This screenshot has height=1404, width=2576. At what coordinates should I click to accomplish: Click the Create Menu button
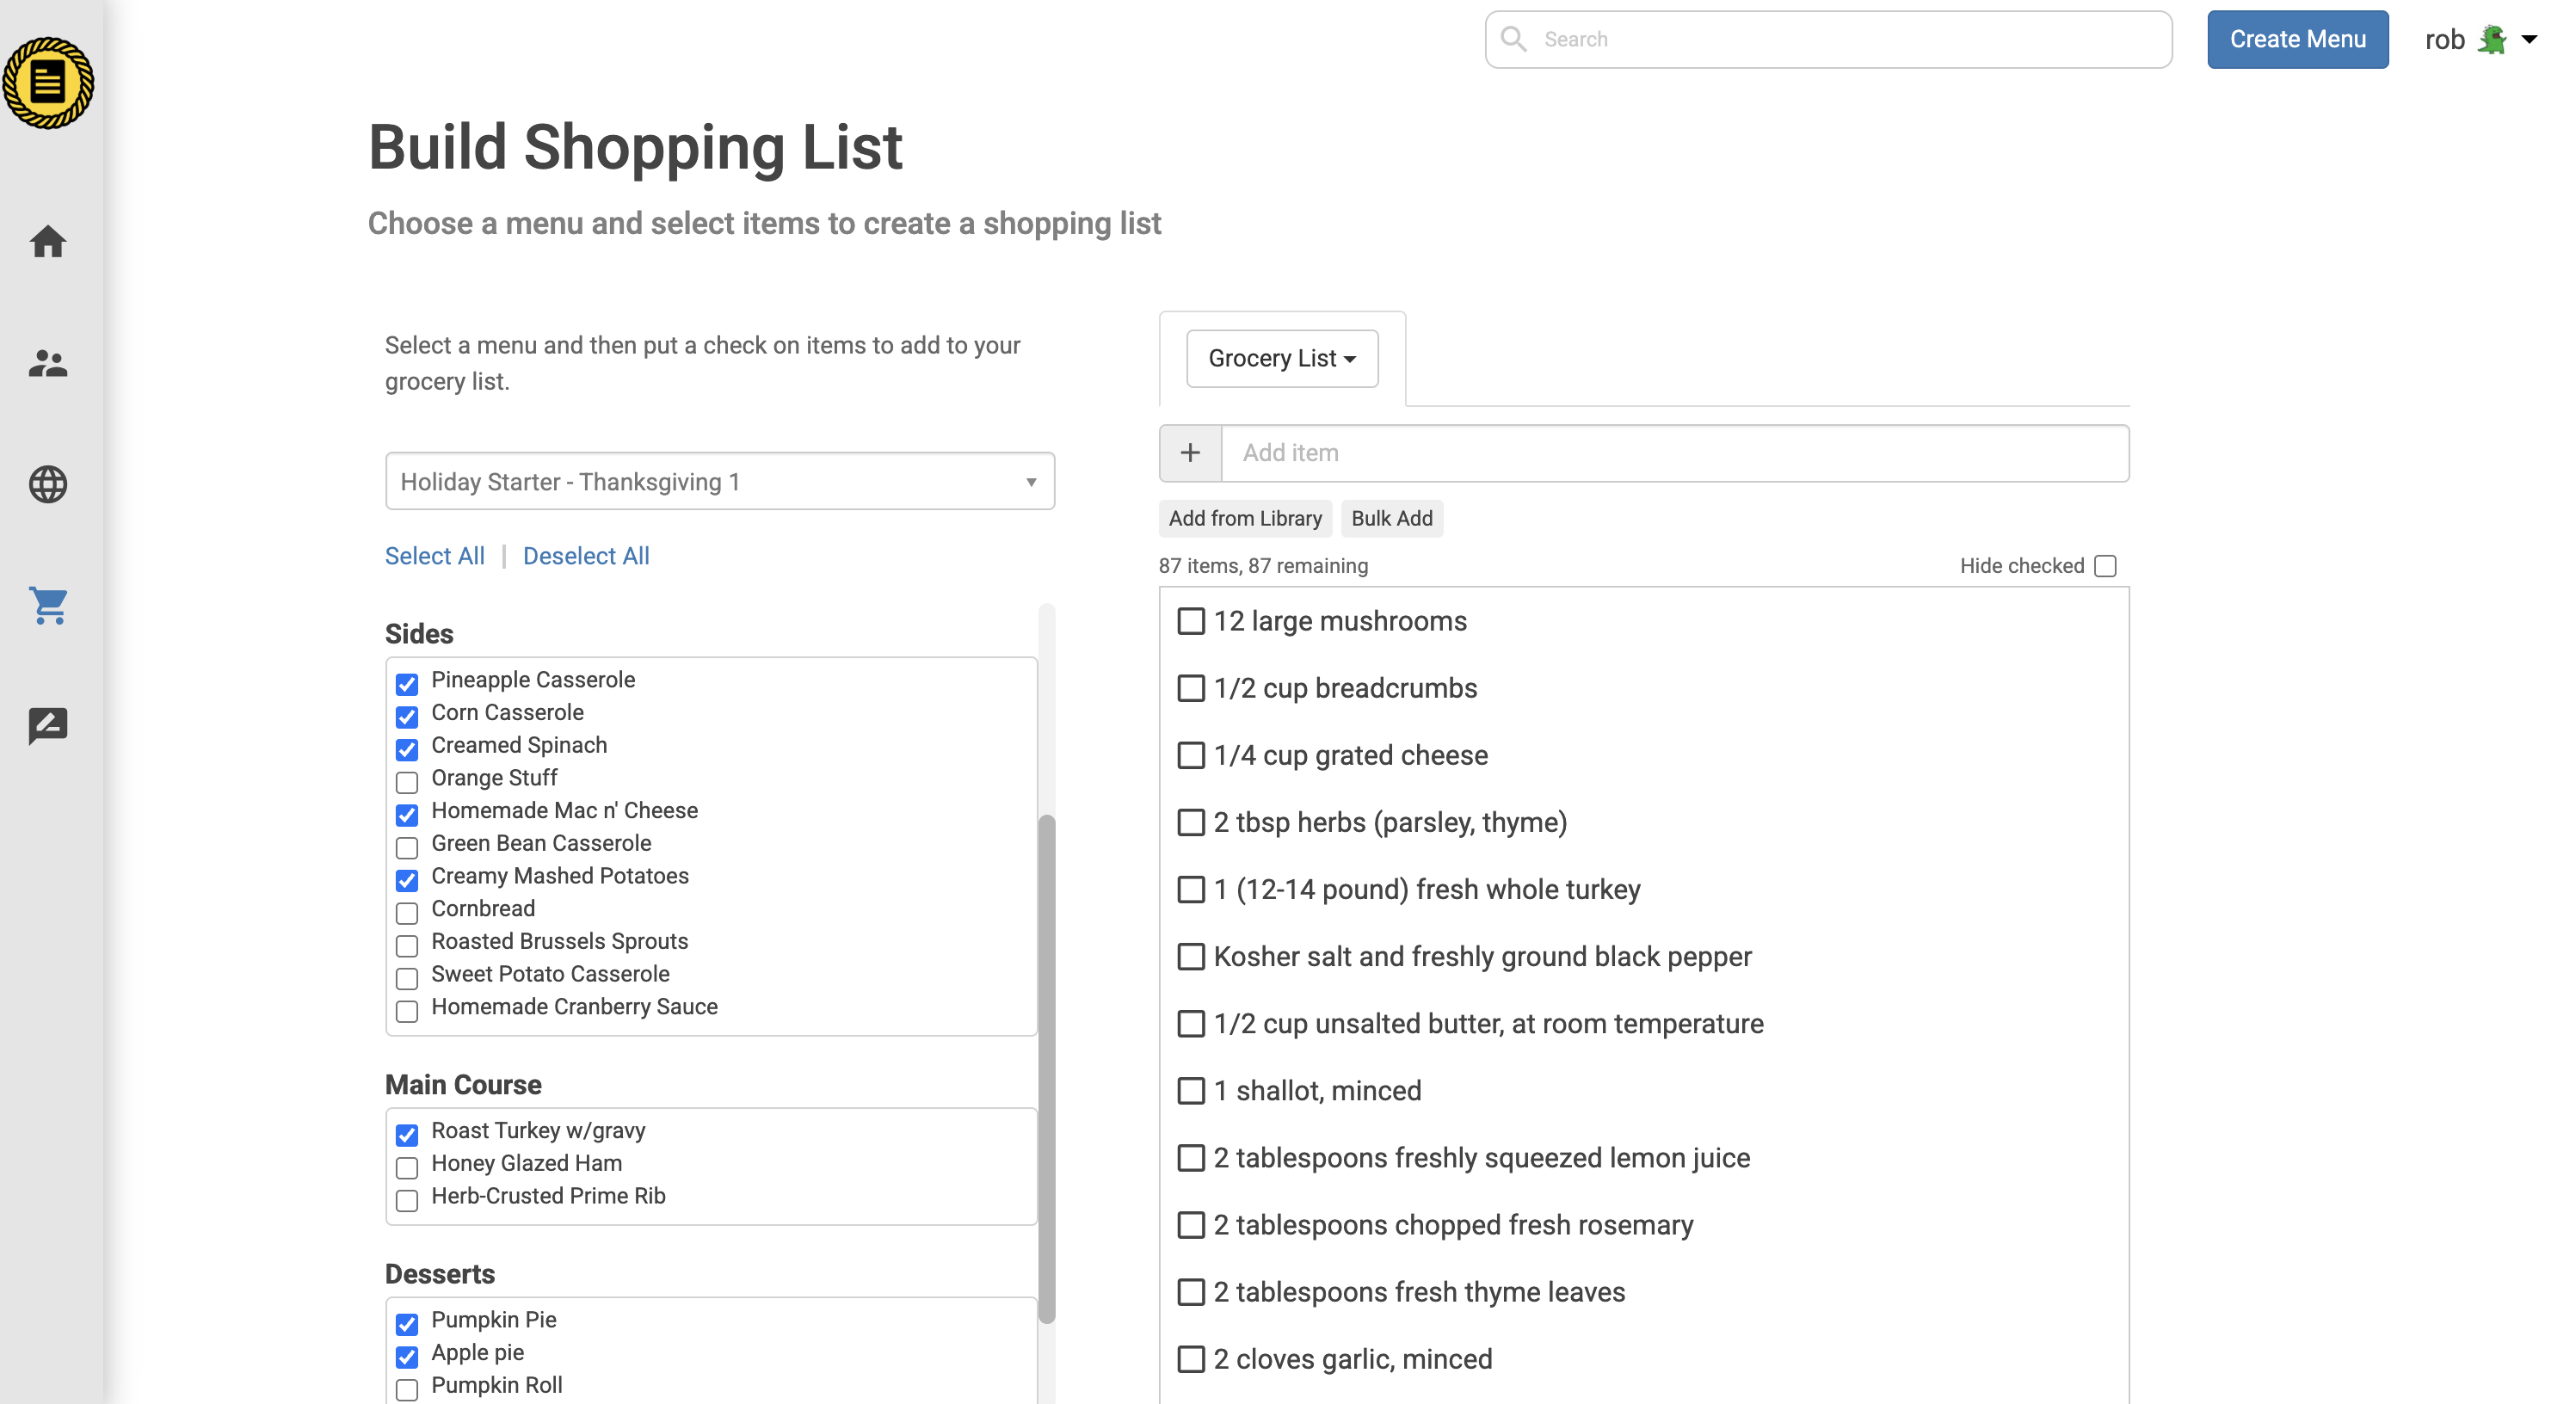point(2297,39)
